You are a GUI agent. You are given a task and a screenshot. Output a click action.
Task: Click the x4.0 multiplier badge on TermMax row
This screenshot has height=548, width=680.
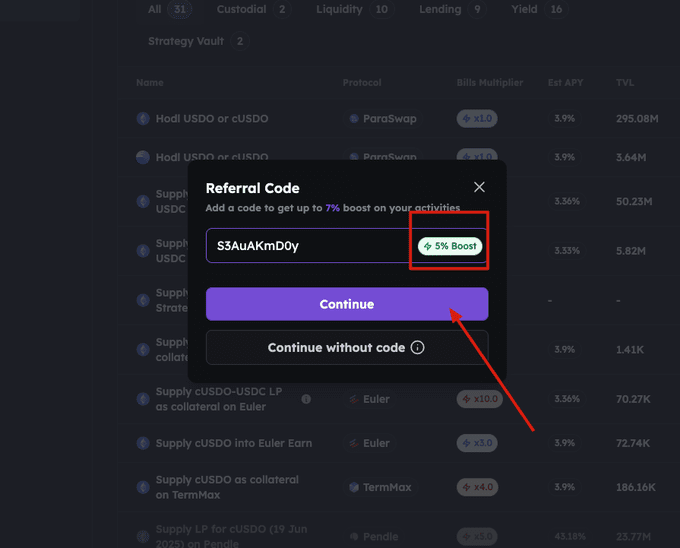(477, 487)
